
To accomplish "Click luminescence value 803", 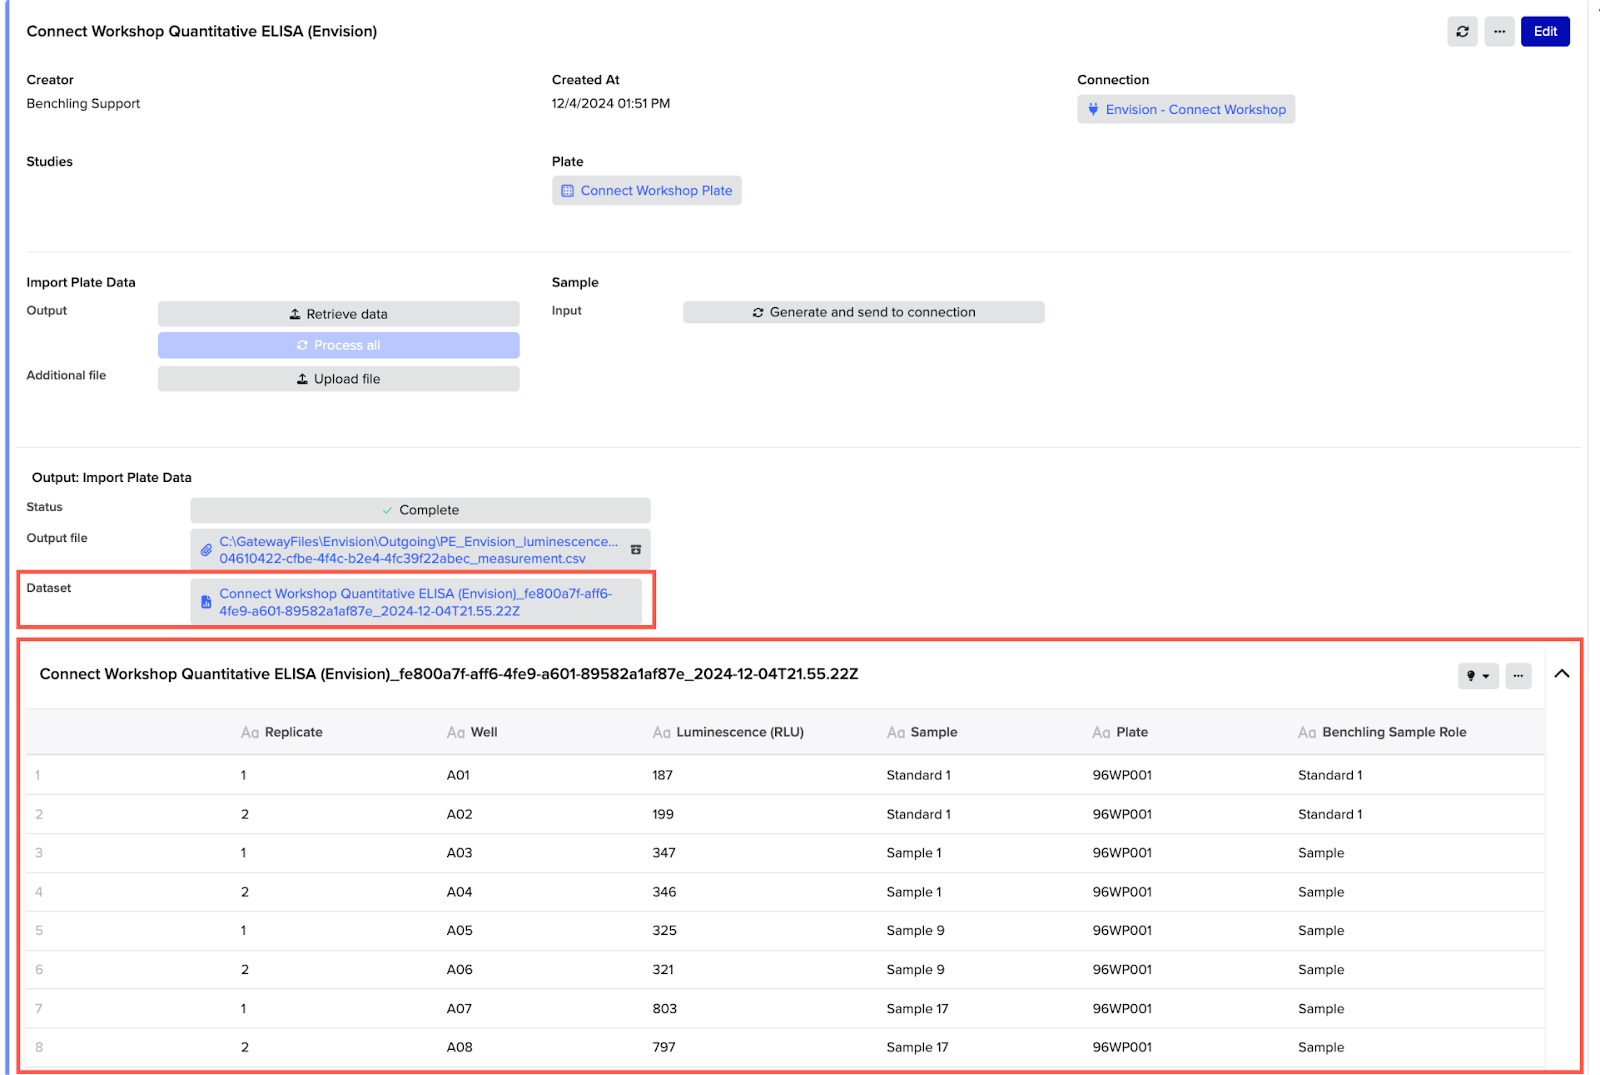I will pos(664,1009).
